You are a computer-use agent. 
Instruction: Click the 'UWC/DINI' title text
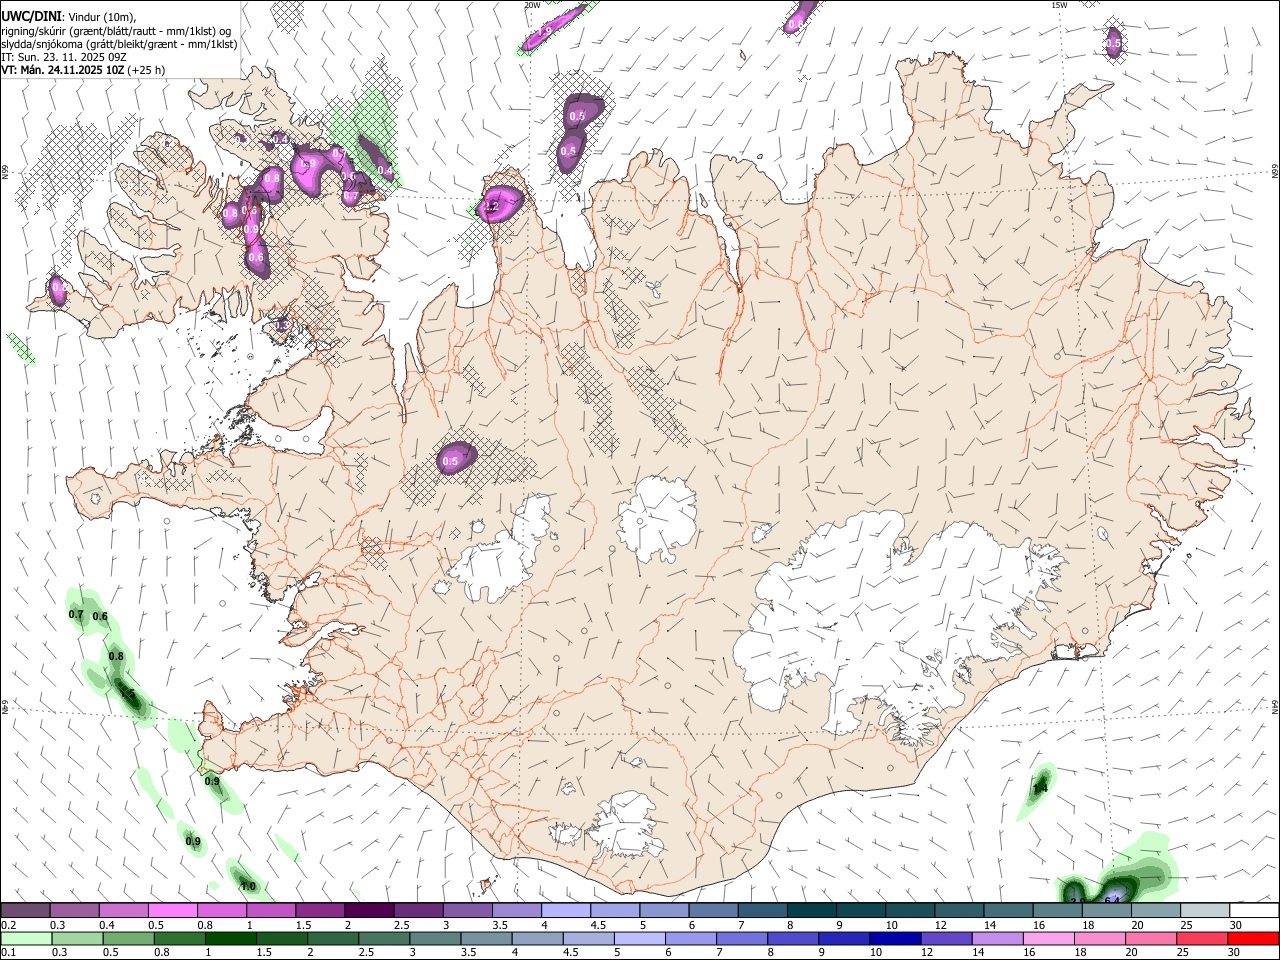click(31, 16)
